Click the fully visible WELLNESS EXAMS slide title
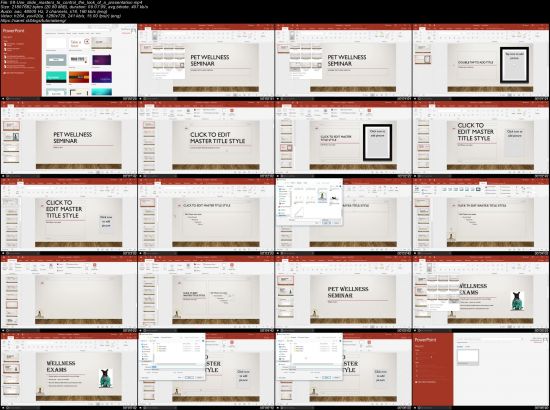This screenshot has height=410, width=550. (x=61, y=366)
